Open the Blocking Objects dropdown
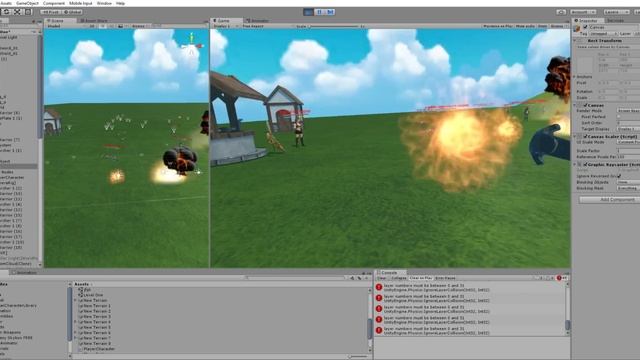The height and width of the screenshot is (360, 640). point(628,182)
